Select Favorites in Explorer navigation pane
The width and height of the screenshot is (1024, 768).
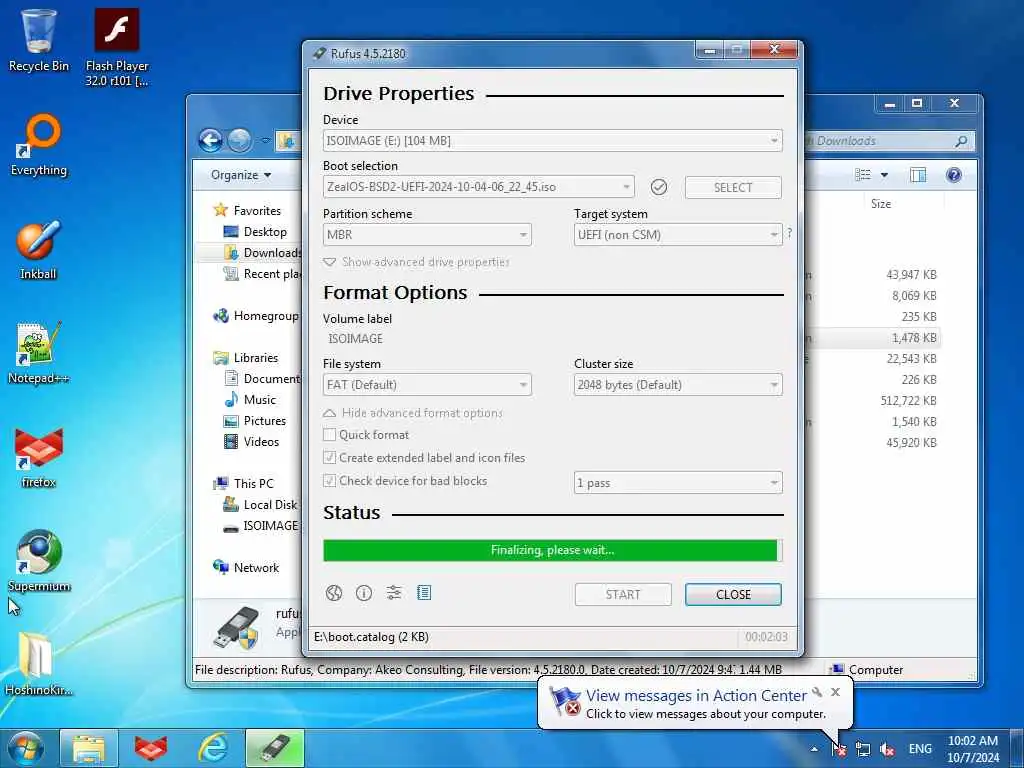(248, 210)
